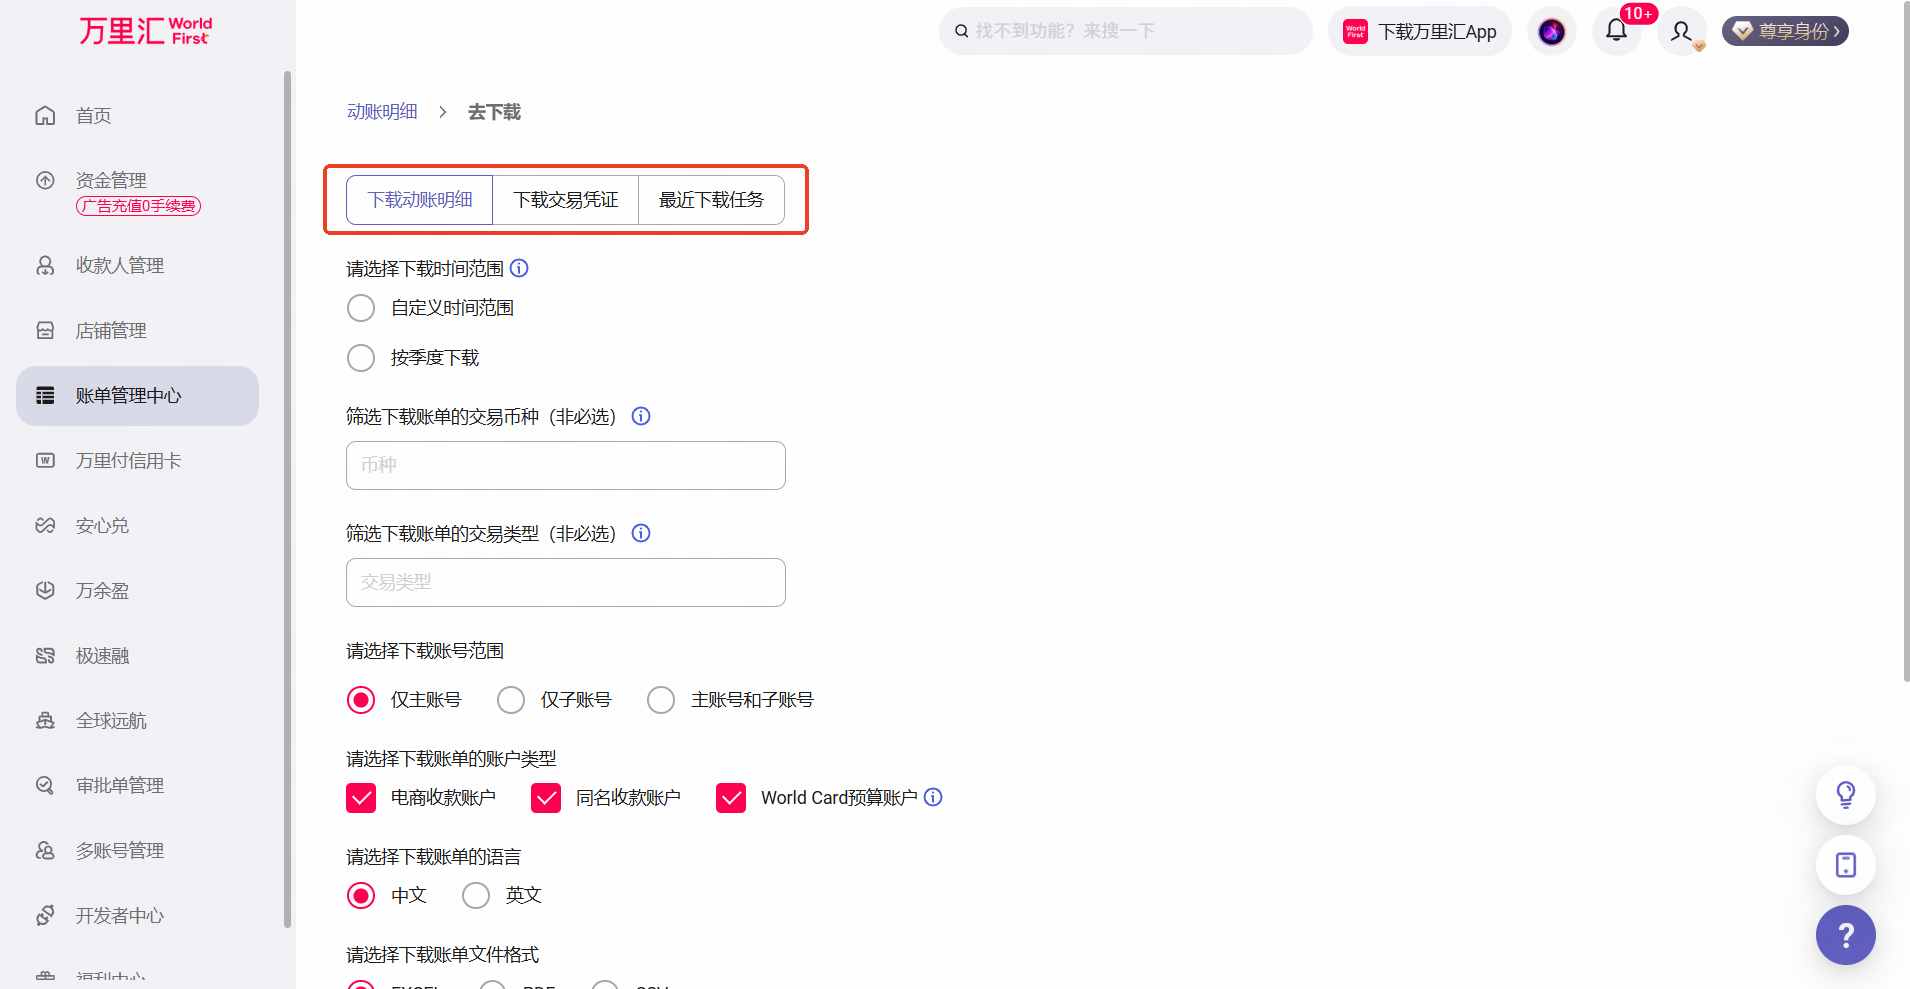The width and height of the screenshot is (1910, 989).
Task: Click the 资金管理 sidebar icon
Action: click(45, 180)
